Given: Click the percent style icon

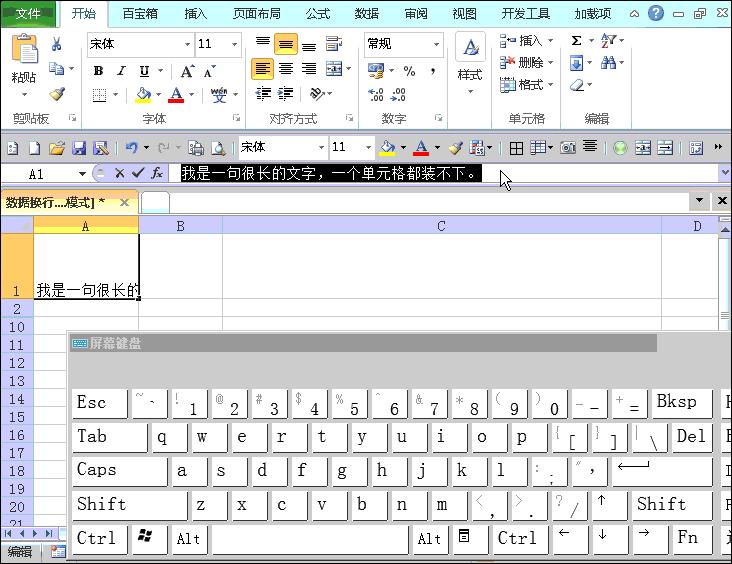Looking at the screenshot, I should click(409, 71).
